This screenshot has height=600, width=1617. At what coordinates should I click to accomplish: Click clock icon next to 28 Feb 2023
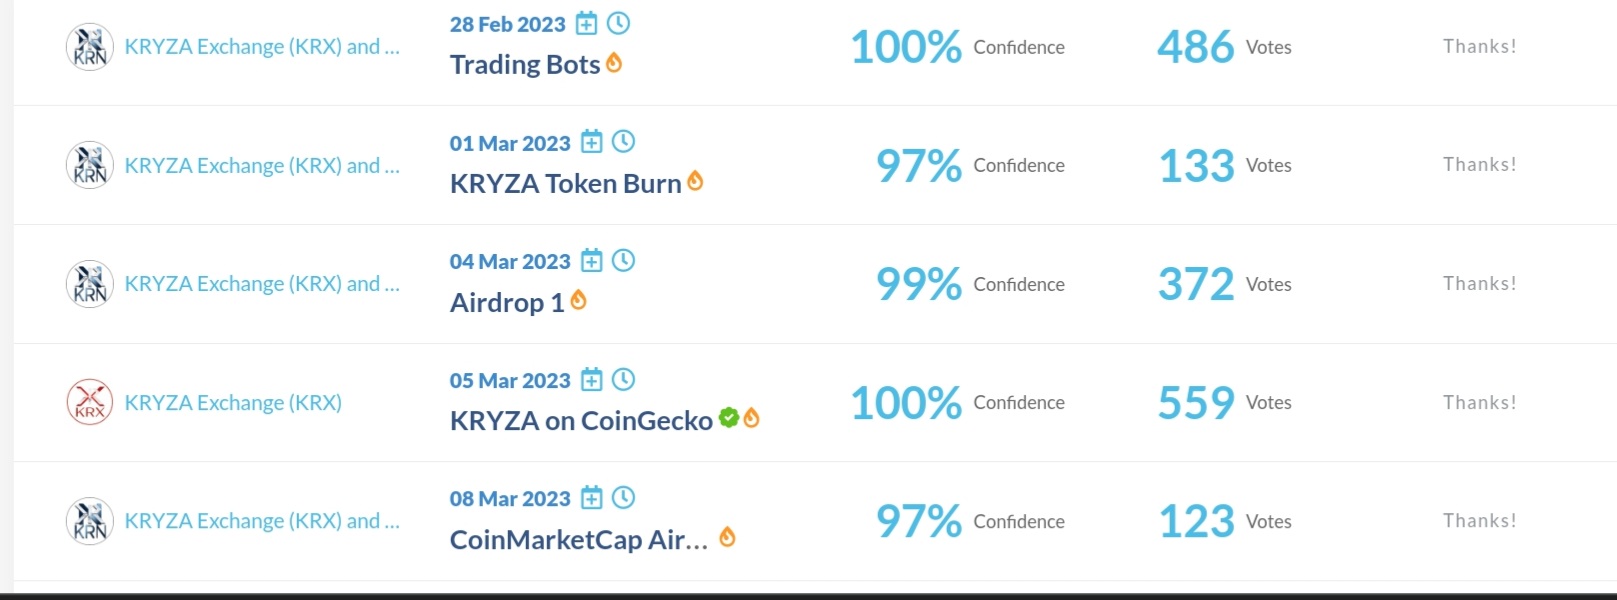(619, 22)
